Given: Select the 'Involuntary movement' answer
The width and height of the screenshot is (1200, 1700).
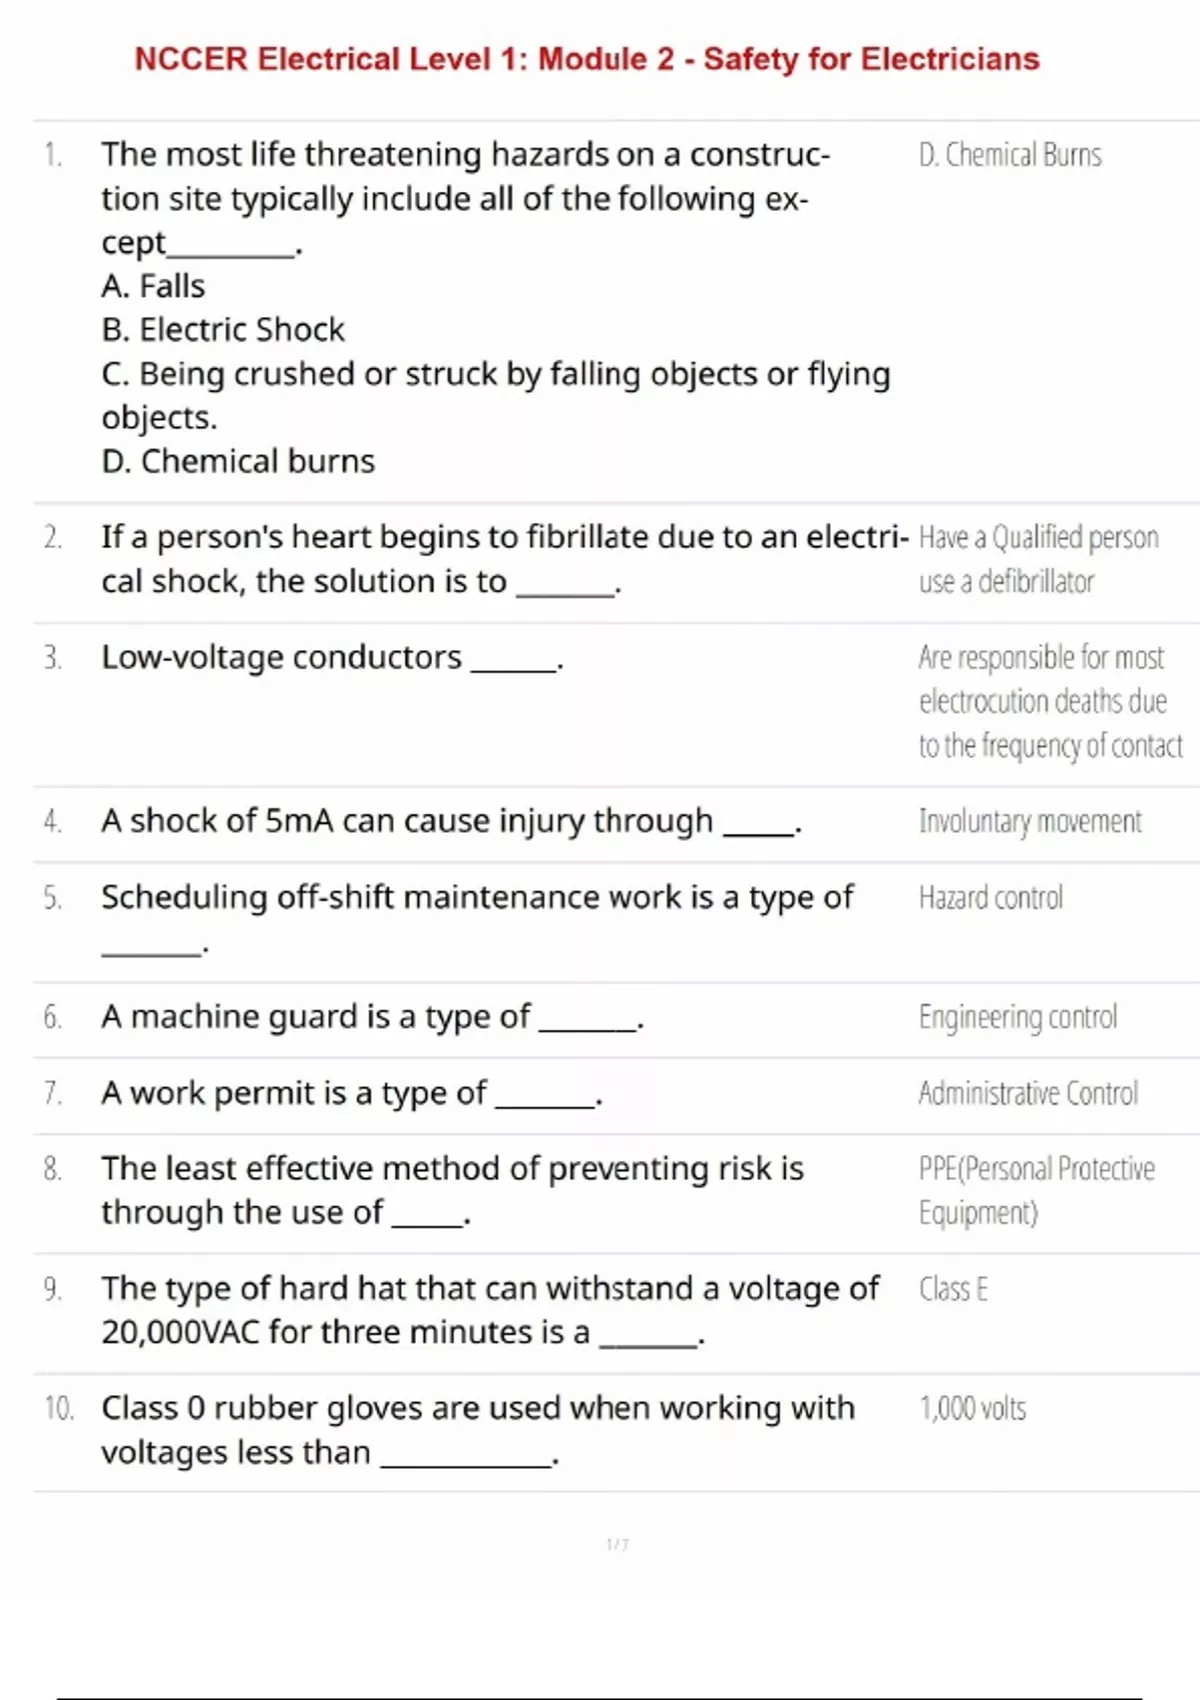Looking at the screenshot, I should (1030, 821).
